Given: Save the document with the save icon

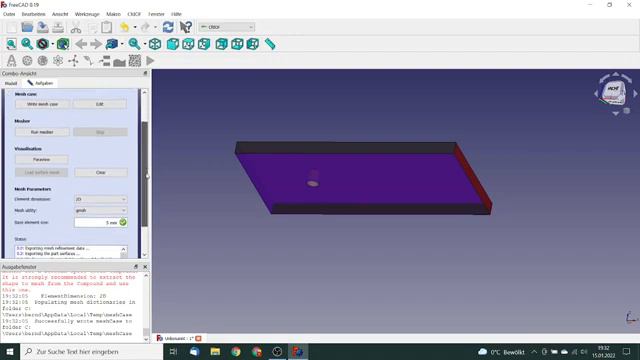Looking at the screenshot, I should tap(43, 27).
